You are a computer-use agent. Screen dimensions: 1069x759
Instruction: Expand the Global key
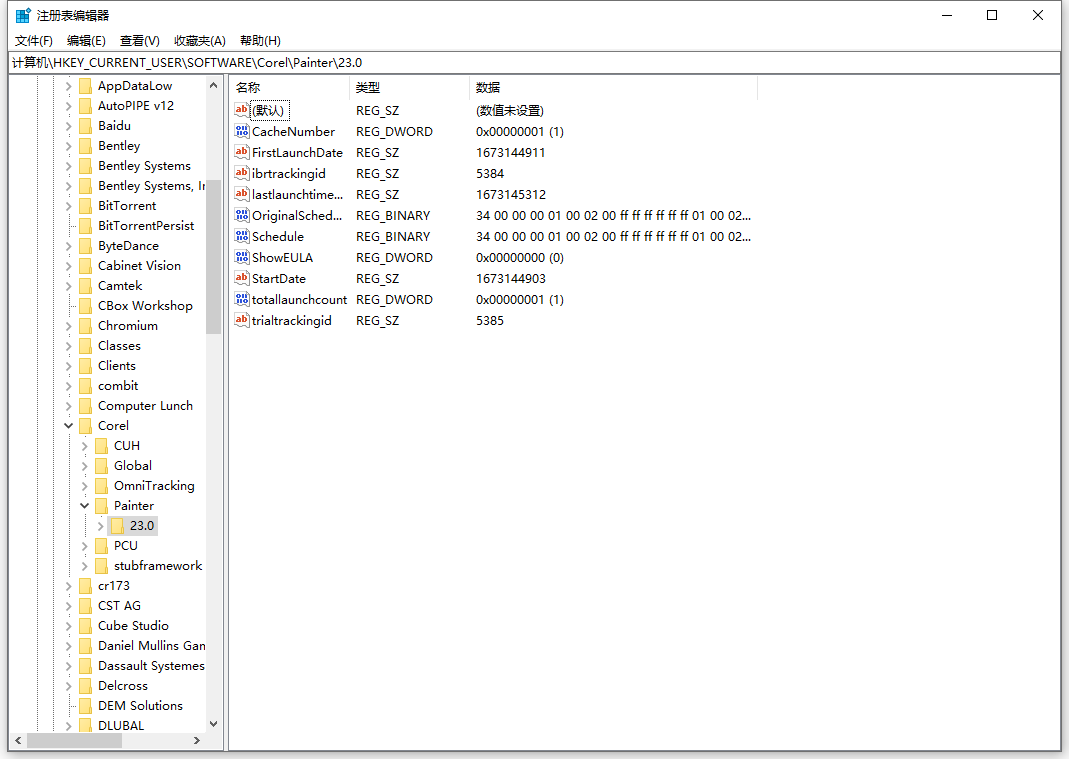(x=85, y=466)
